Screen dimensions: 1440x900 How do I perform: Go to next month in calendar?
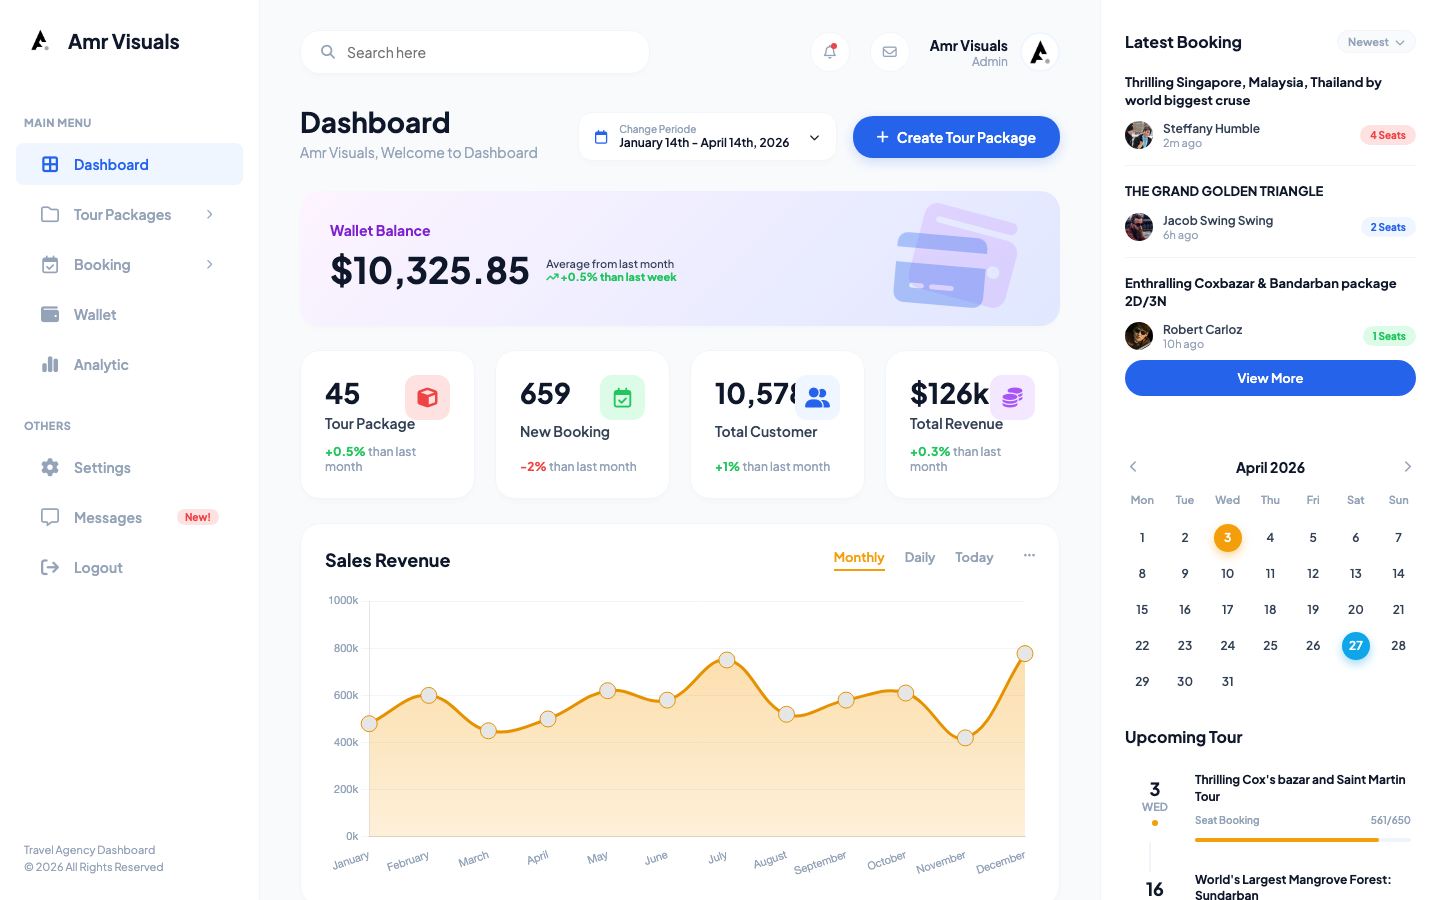(1407, 467)
